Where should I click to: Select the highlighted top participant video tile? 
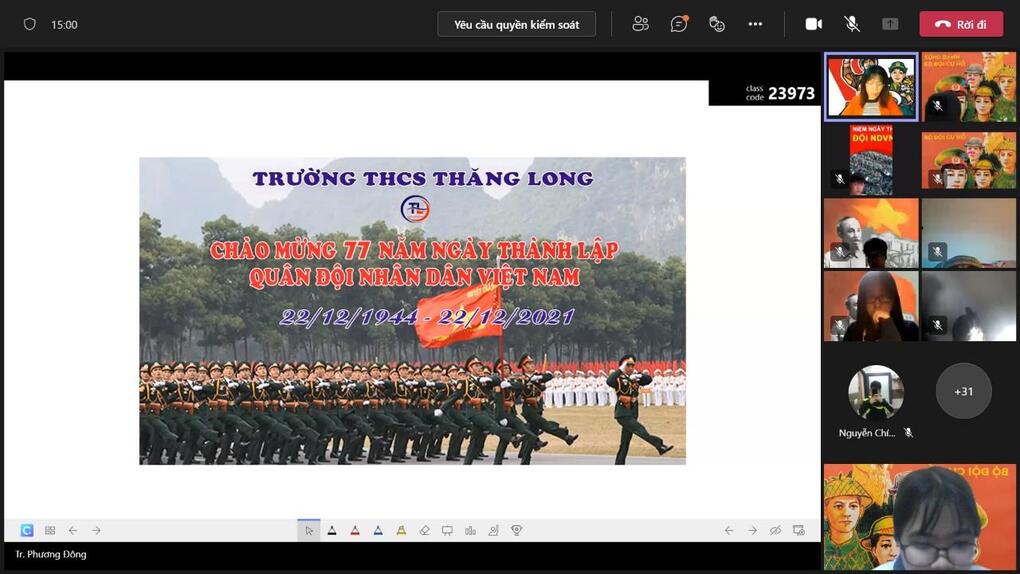tap(871, 87)
